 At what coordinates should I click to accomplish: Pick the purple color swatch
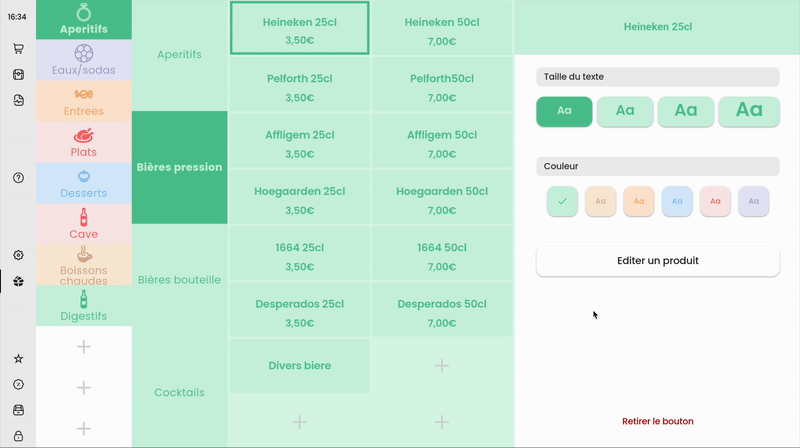[753, 201]
